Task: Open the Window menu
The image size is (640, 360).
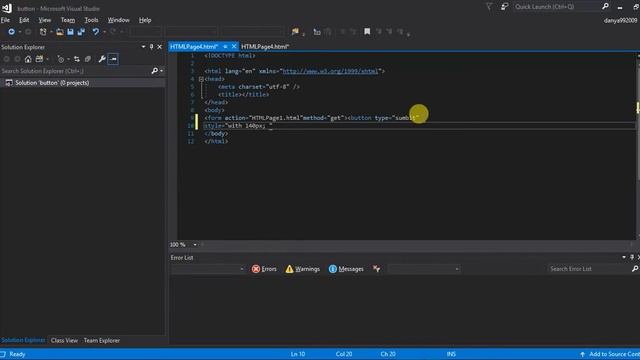Action: point(118,20)
